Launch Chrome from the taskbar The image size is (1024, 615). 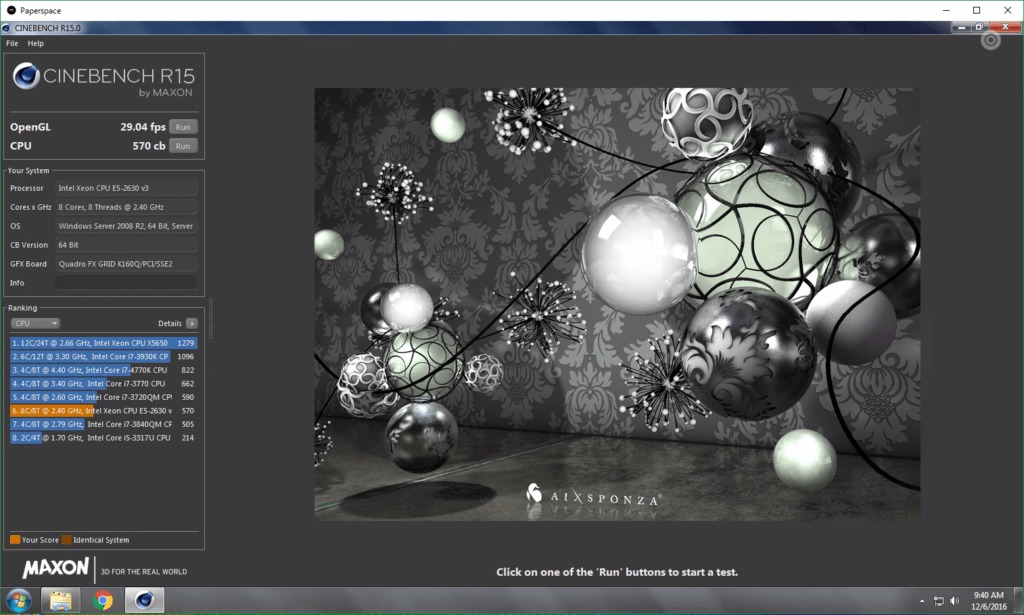[103, 600]
